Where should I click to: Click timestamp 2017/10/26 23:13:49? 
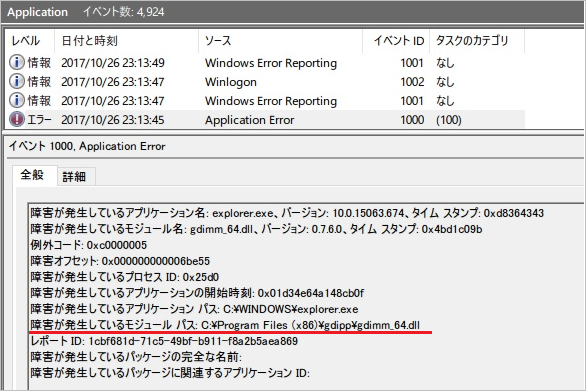113,63
